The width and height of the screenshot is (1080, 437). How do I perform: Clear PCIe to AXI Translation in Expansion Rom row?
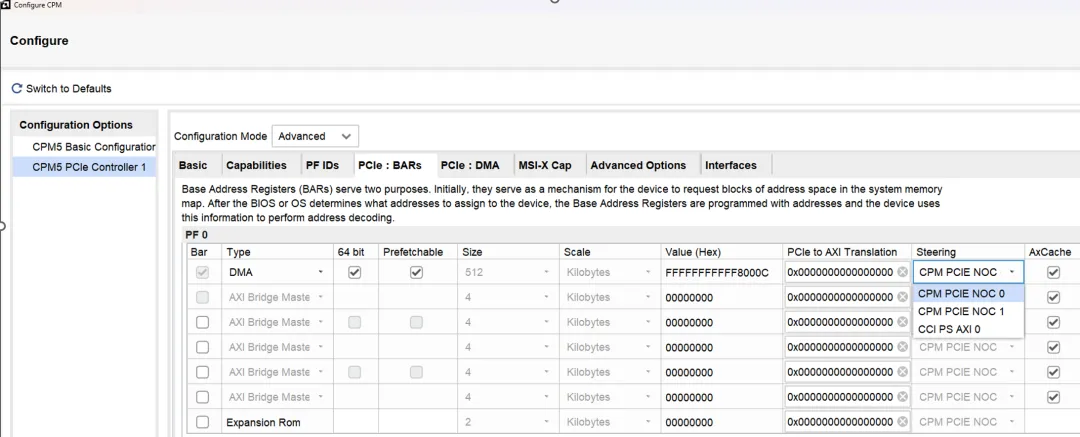[x=902, y=422]
